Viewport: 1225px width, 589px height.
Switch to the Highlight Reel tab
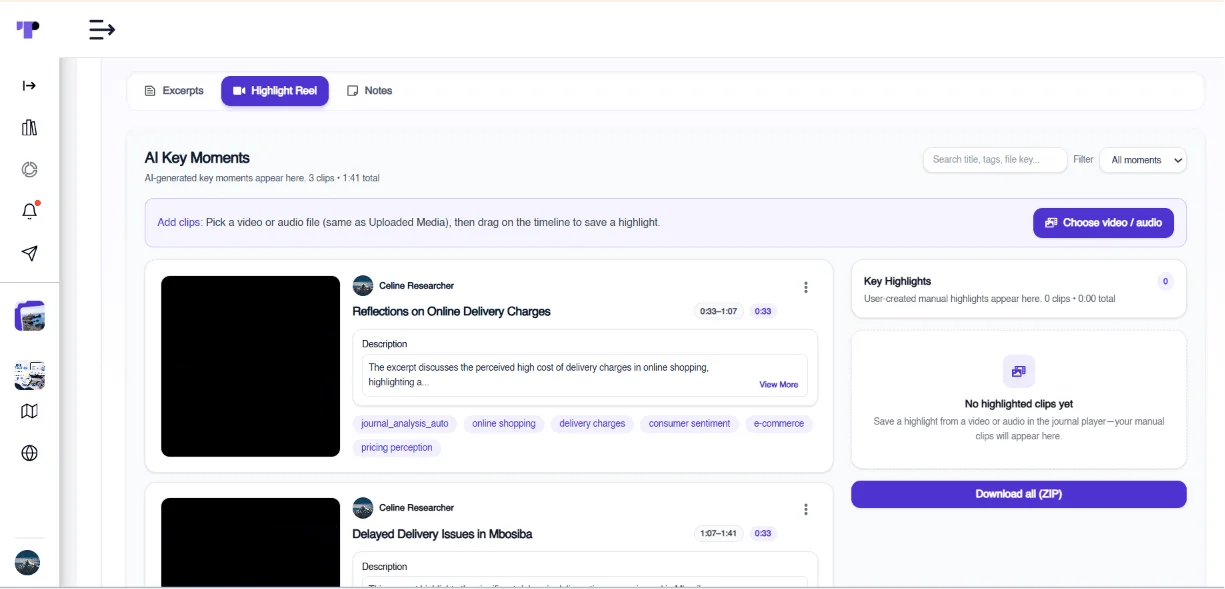click(x=275, y=91)
